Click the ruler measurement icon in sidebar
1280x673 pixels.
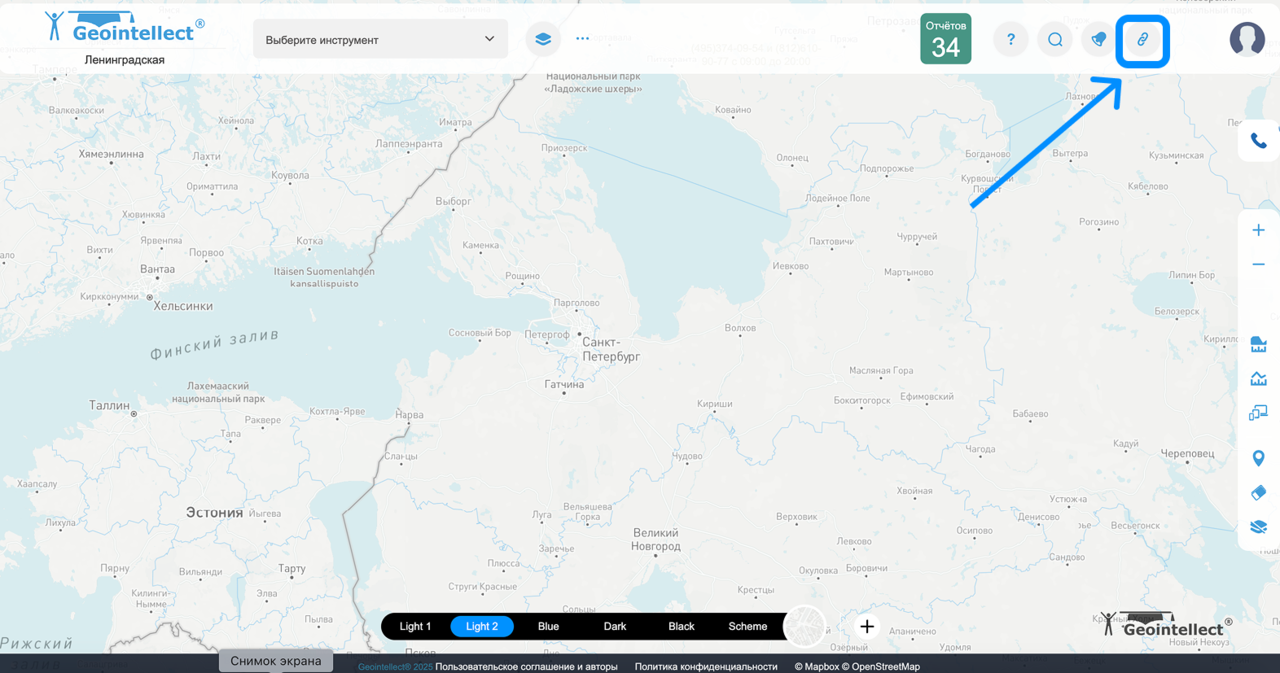1258,345
